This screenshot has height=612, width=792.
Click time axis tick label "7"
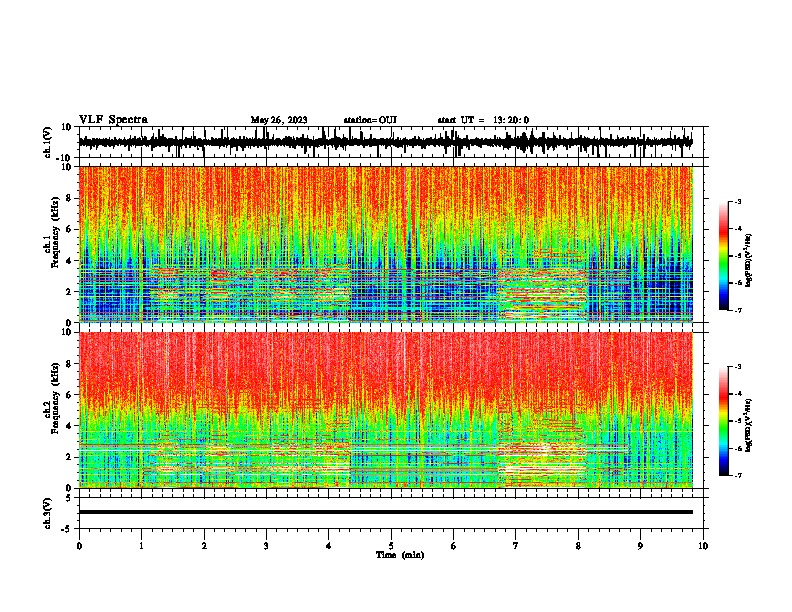click(x=516, y=546)
